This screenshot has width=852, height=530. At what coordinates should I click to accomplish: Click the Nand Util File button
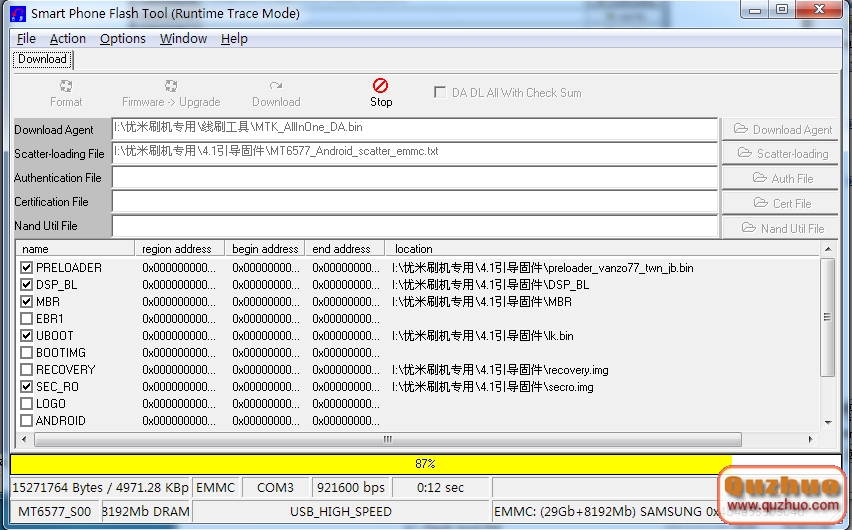pos(780,228)
